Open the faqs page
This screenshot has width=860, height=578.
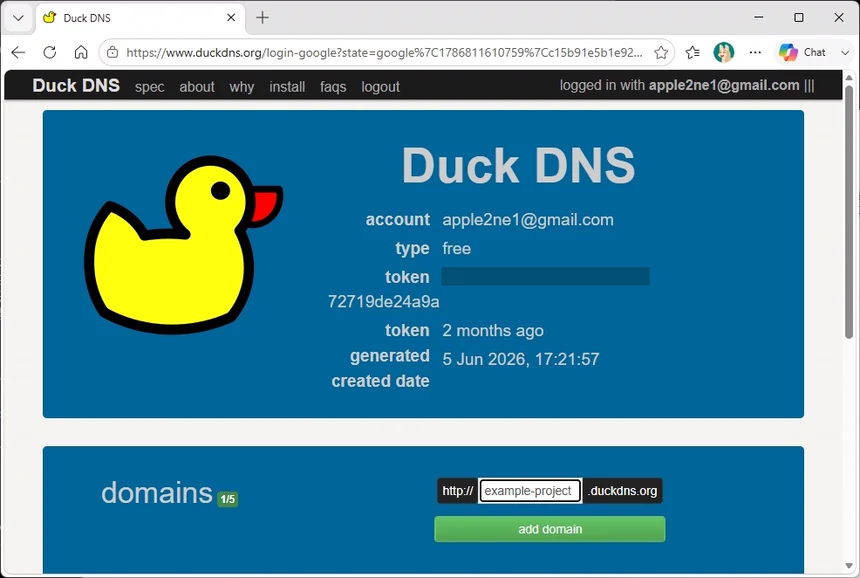(333, 87)
